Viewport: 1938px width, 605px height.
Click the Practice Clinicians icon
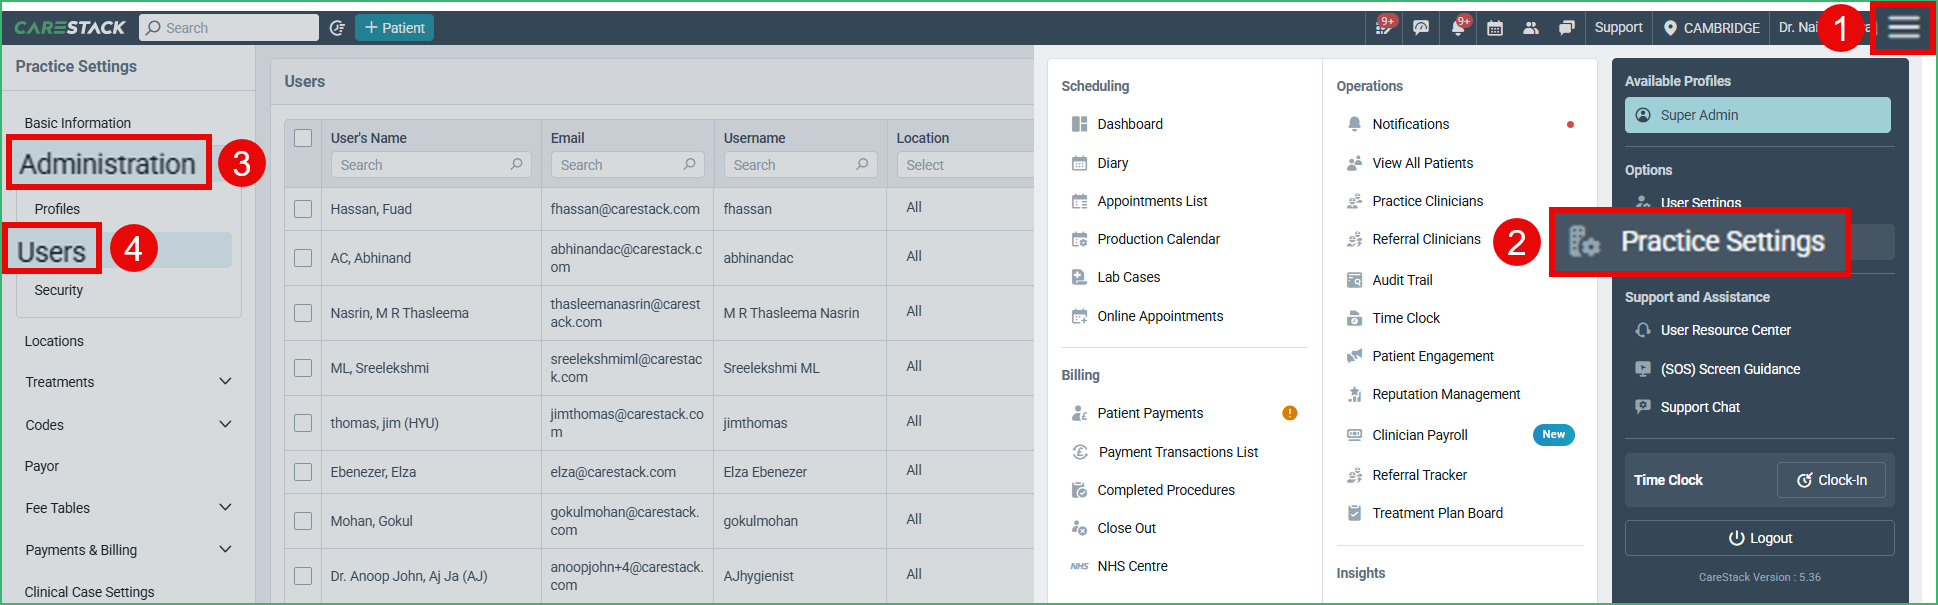click(1354, 201)
